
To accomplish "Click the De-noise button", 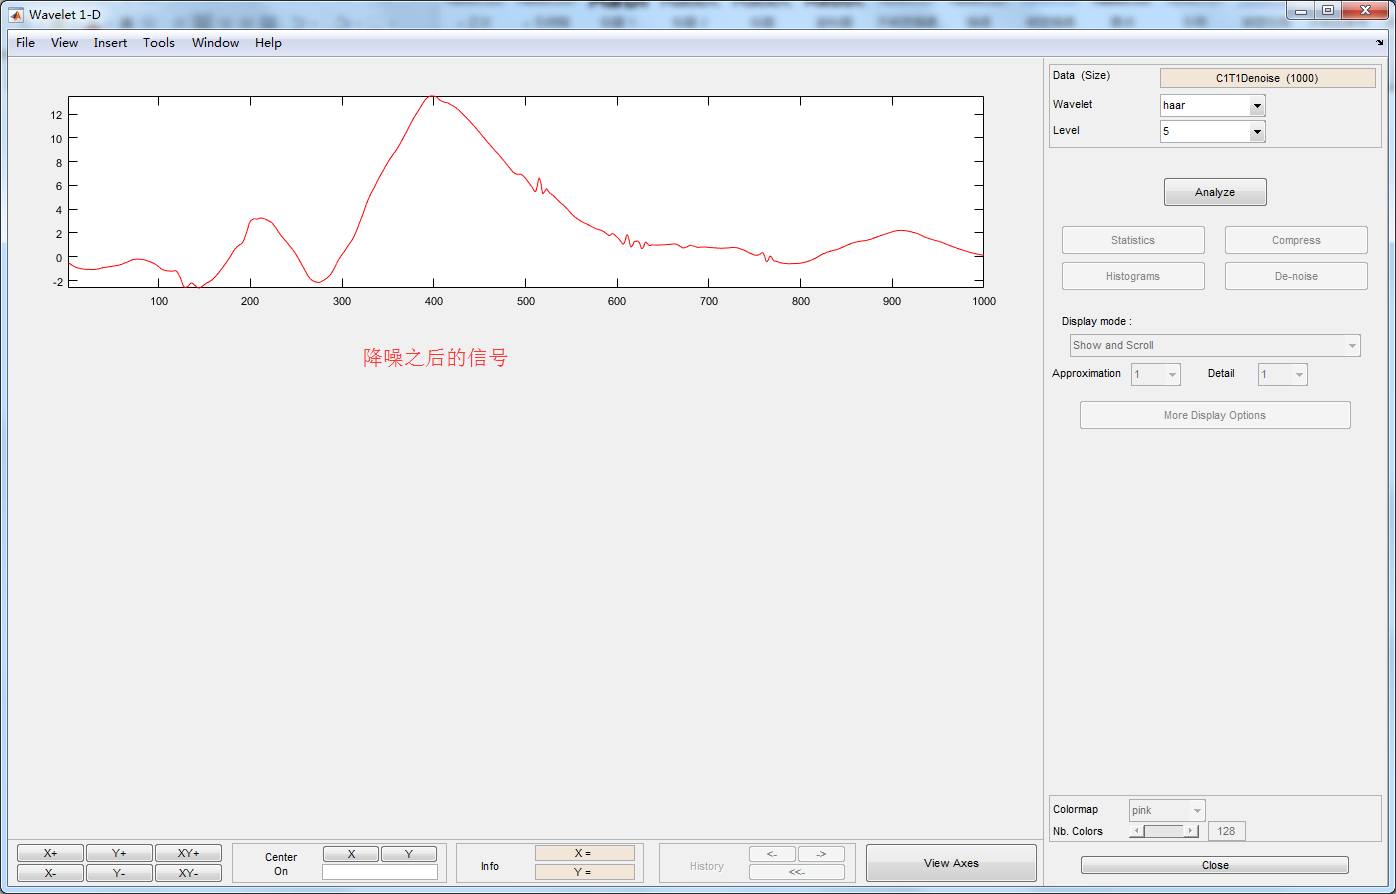I will [1296, 276].
